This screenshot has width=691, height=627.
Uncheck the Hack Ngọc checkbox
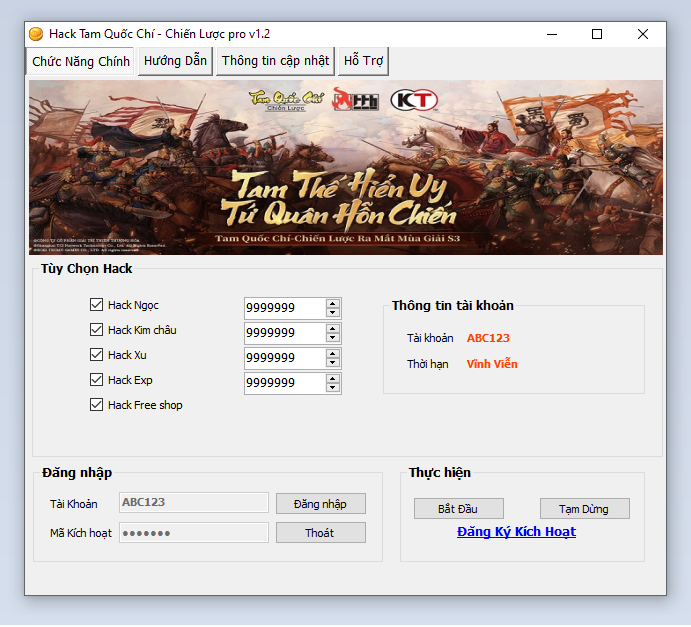97,305
